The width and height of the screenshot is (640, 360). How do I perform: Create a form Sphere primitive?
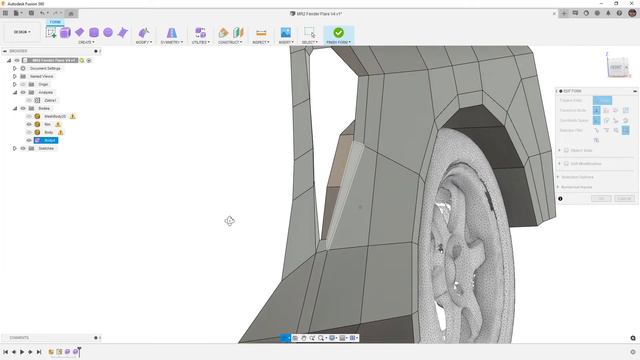tap(108, 33)
